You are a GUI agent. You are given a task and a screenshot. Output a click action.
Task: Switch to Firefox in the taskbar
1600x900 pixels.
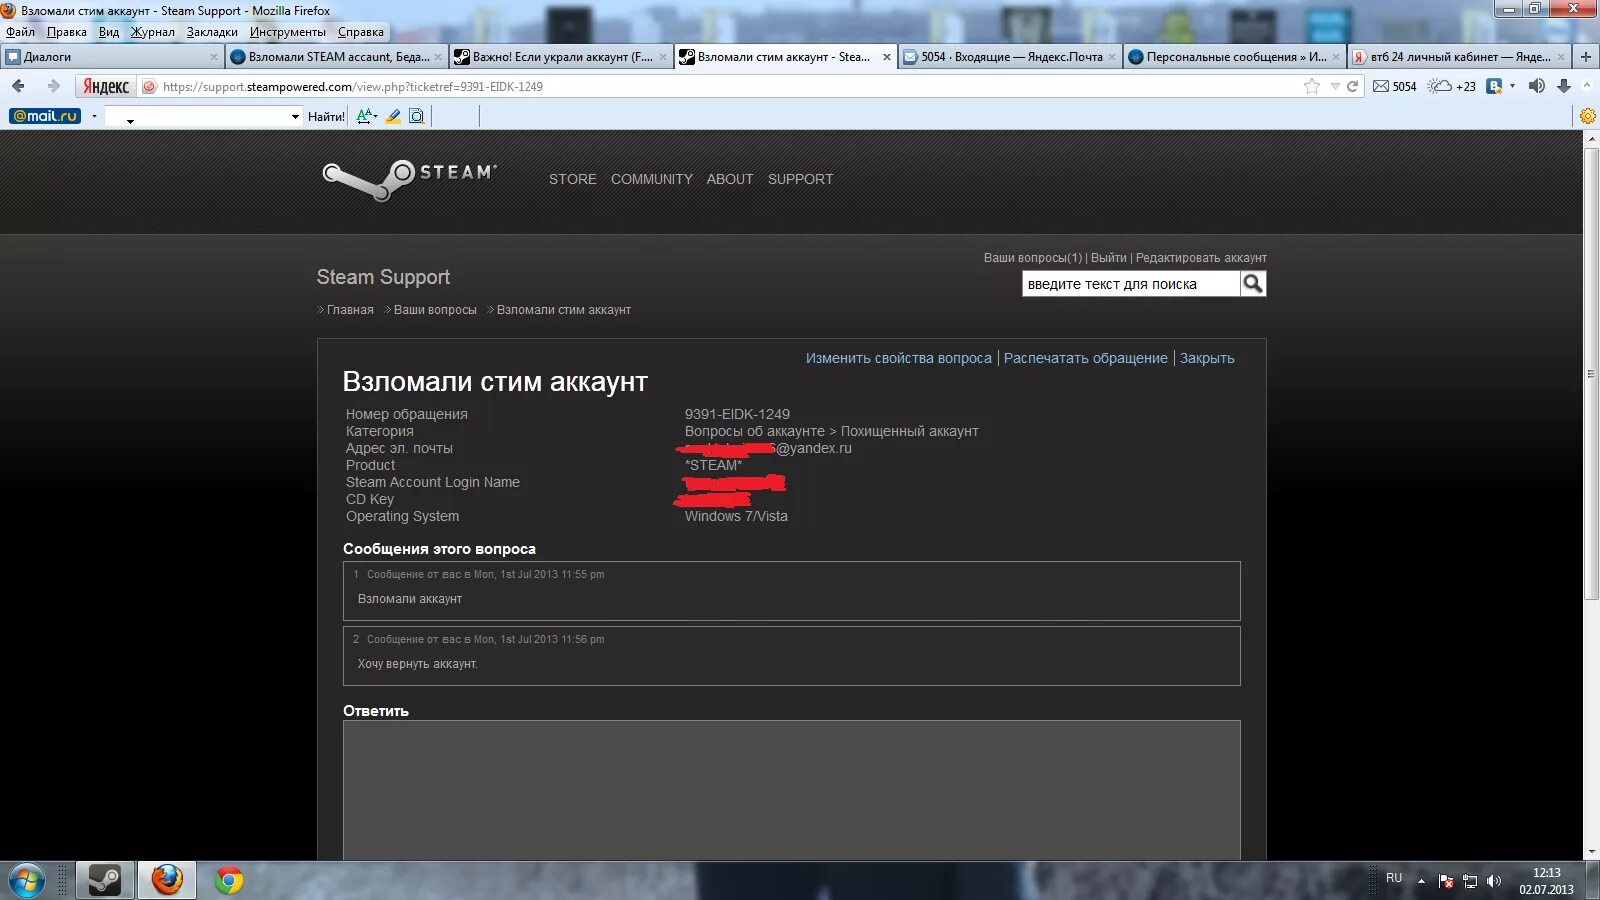pos(167,880)
